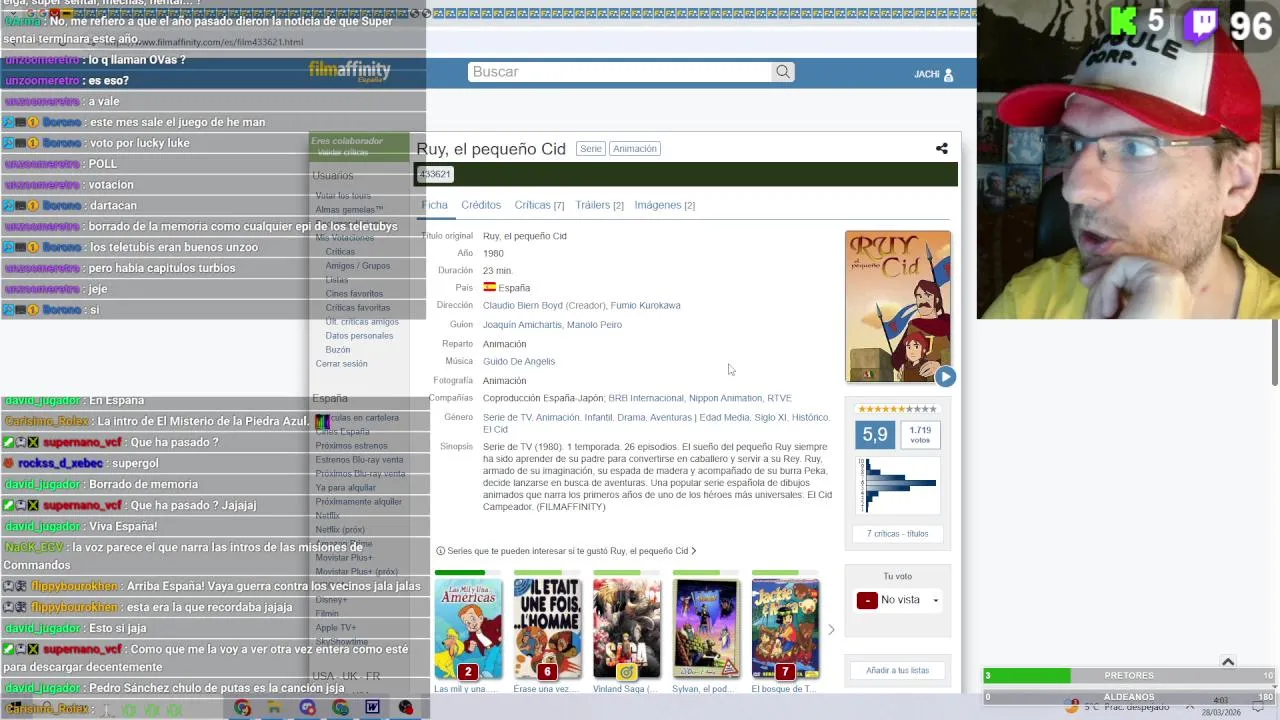Switch to the Ficha tab

[434, 205]
